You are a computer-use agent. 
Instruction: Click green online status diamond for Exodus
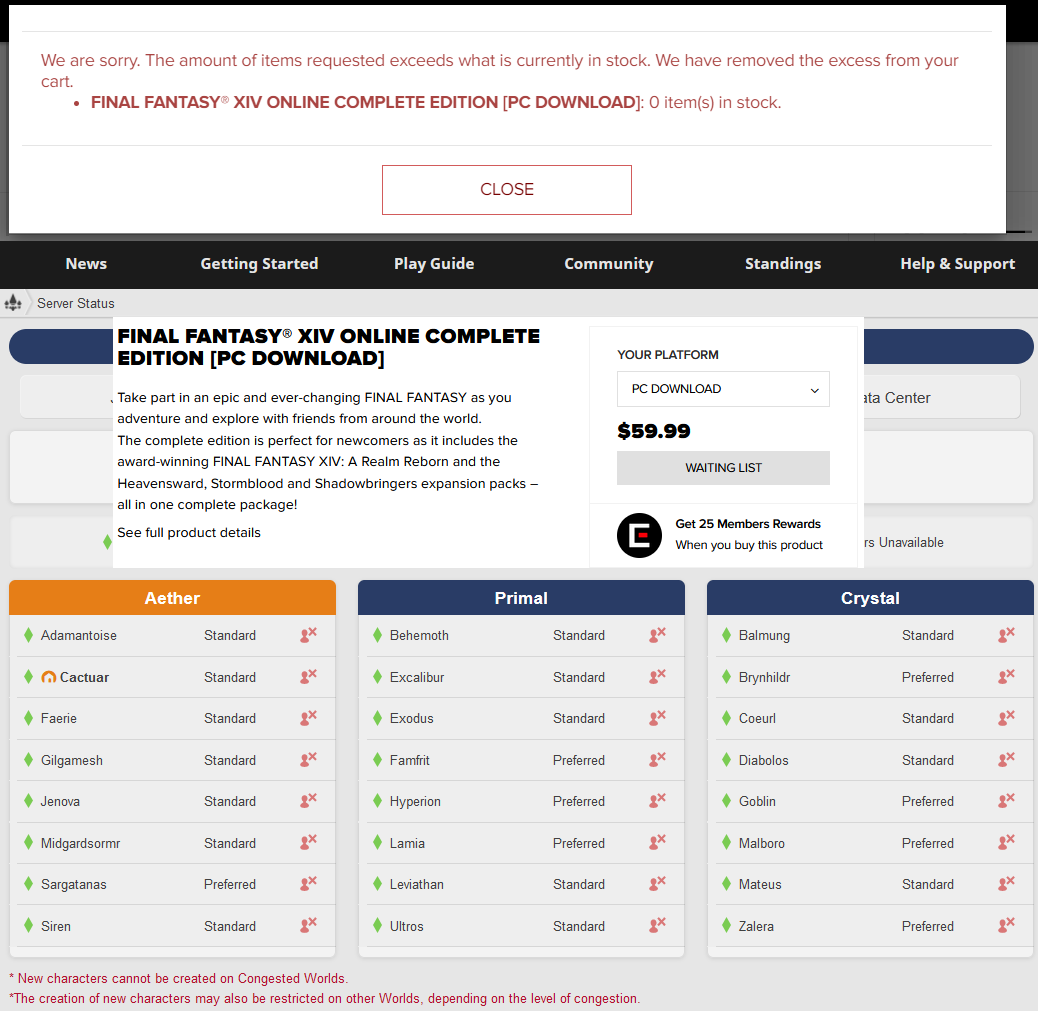coord(377,718)
